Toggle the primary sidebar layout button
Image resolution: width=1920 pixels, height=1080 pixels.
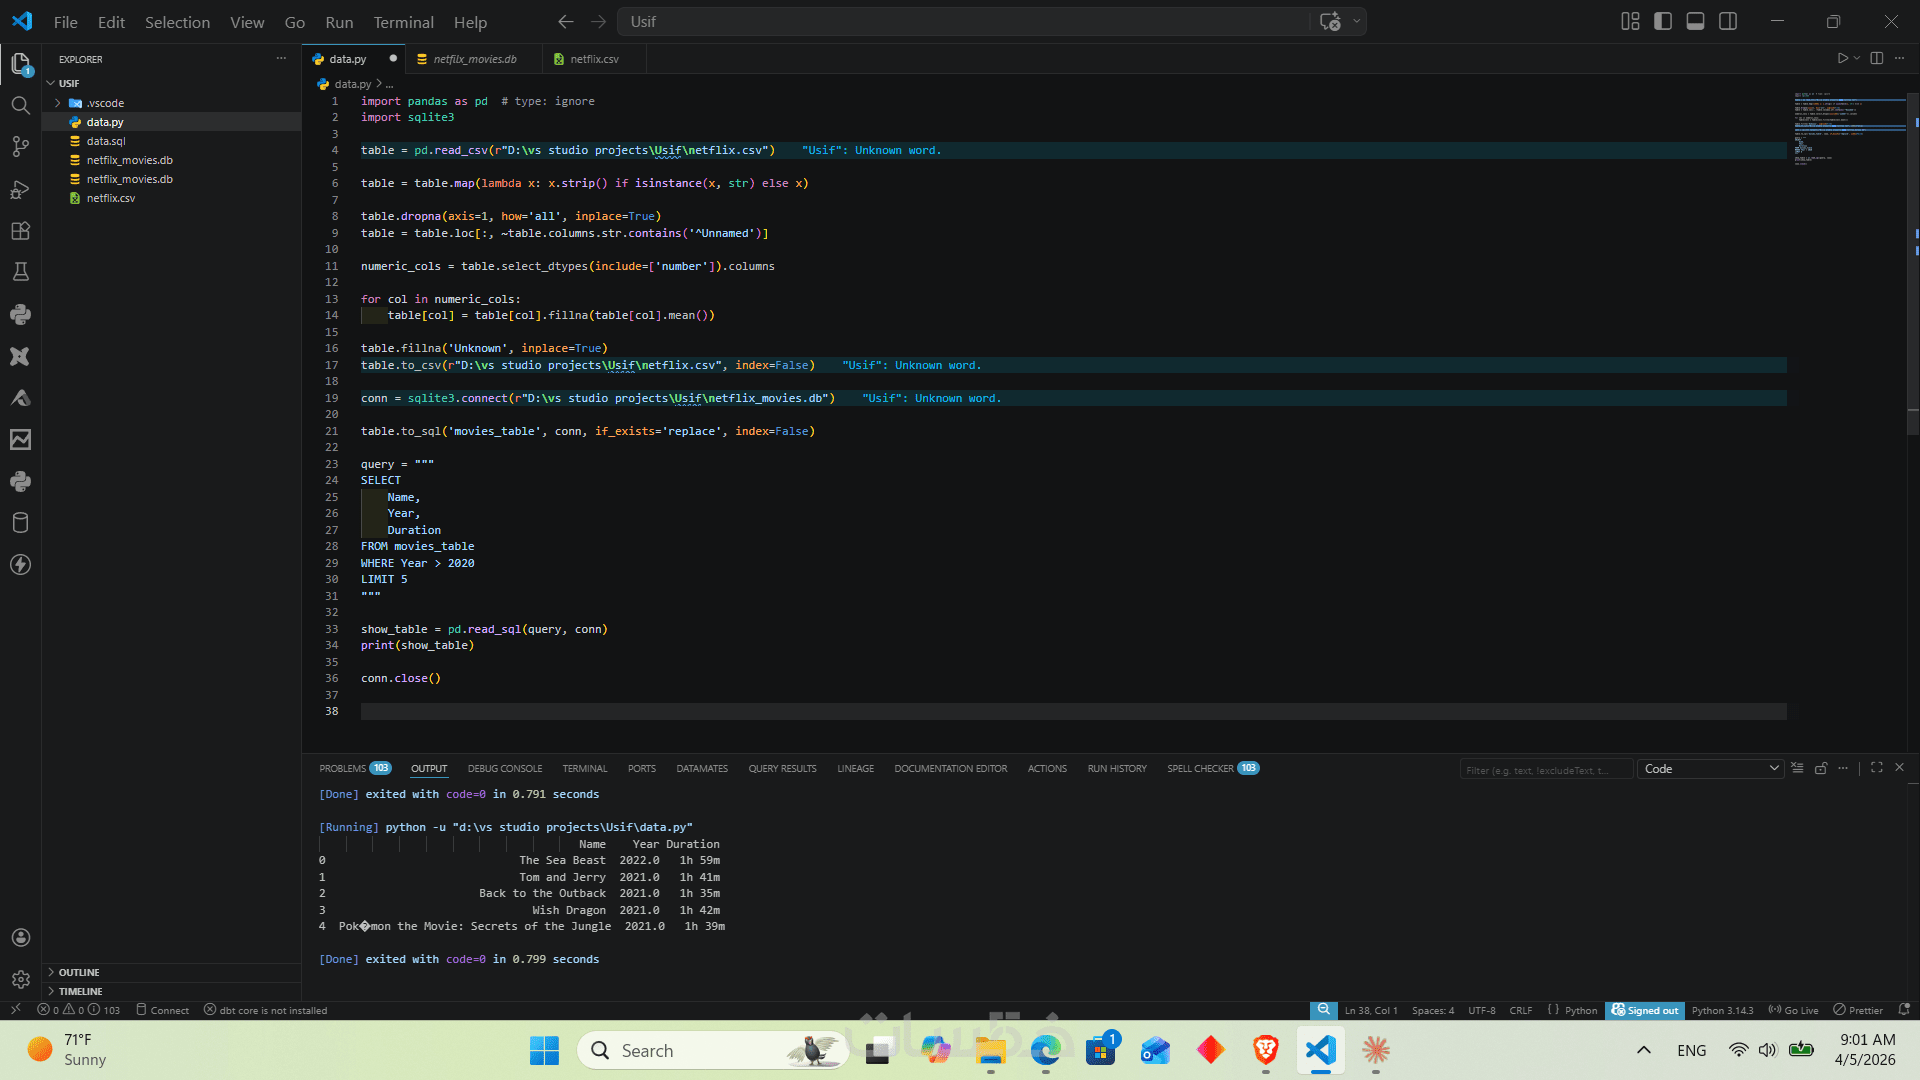point(1663,21)
